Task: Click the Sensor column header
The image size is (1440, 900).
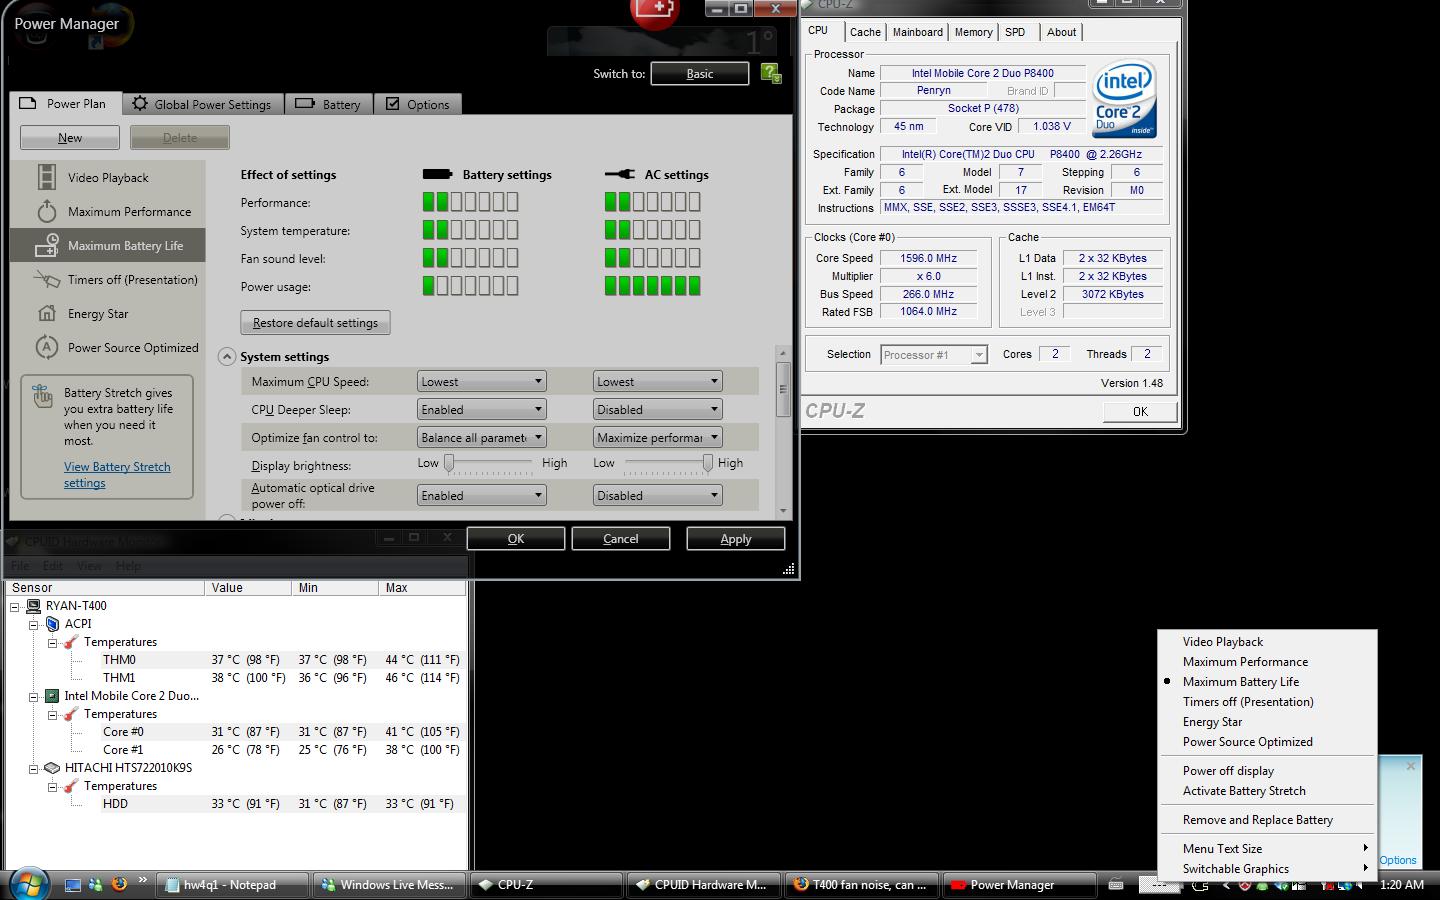Action: (x=105, y=588)
